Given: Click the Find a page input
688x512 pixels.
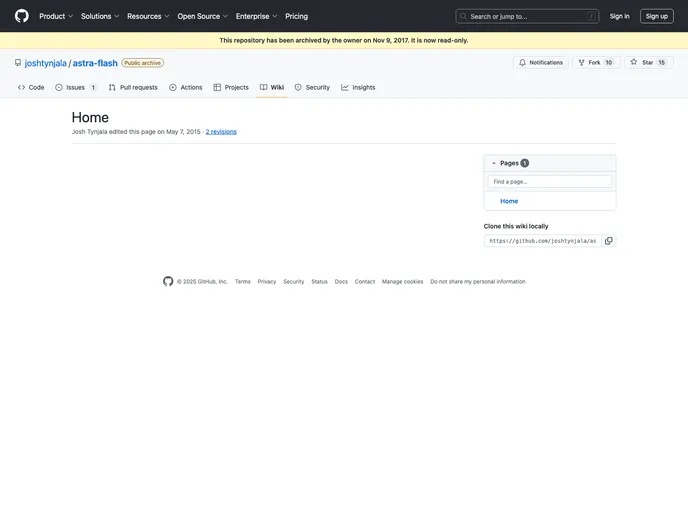Looking at the screenshot, I should 550,182.
